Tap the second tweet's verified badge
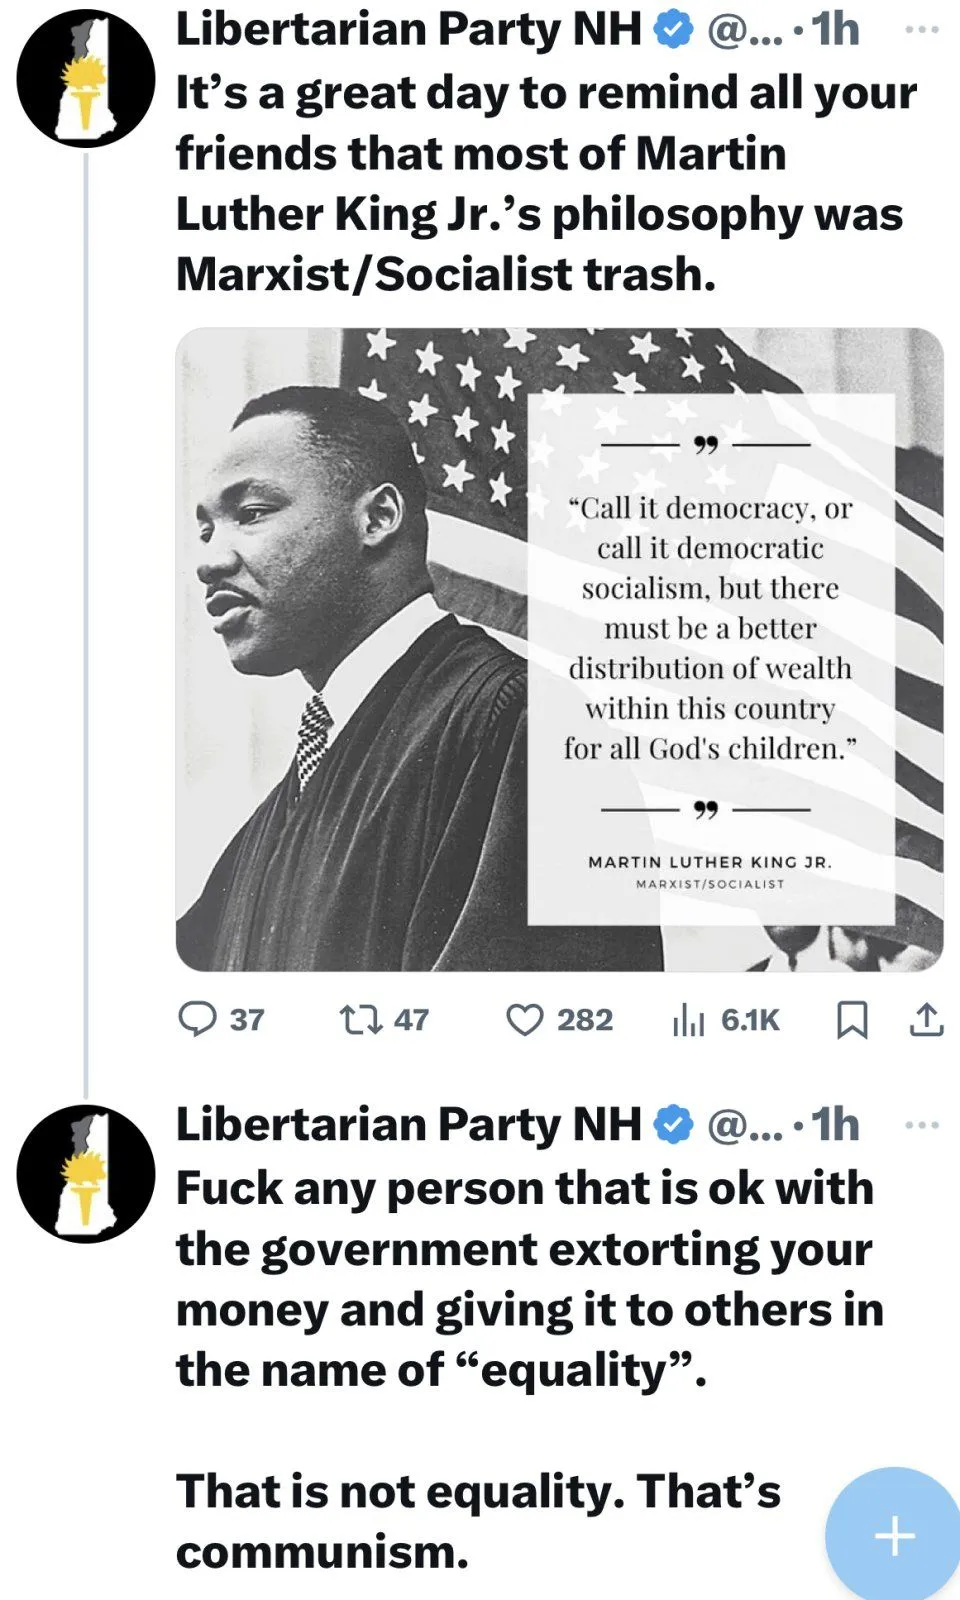The width and height of the screenshot is (960, 1600). pos(673,1125)
